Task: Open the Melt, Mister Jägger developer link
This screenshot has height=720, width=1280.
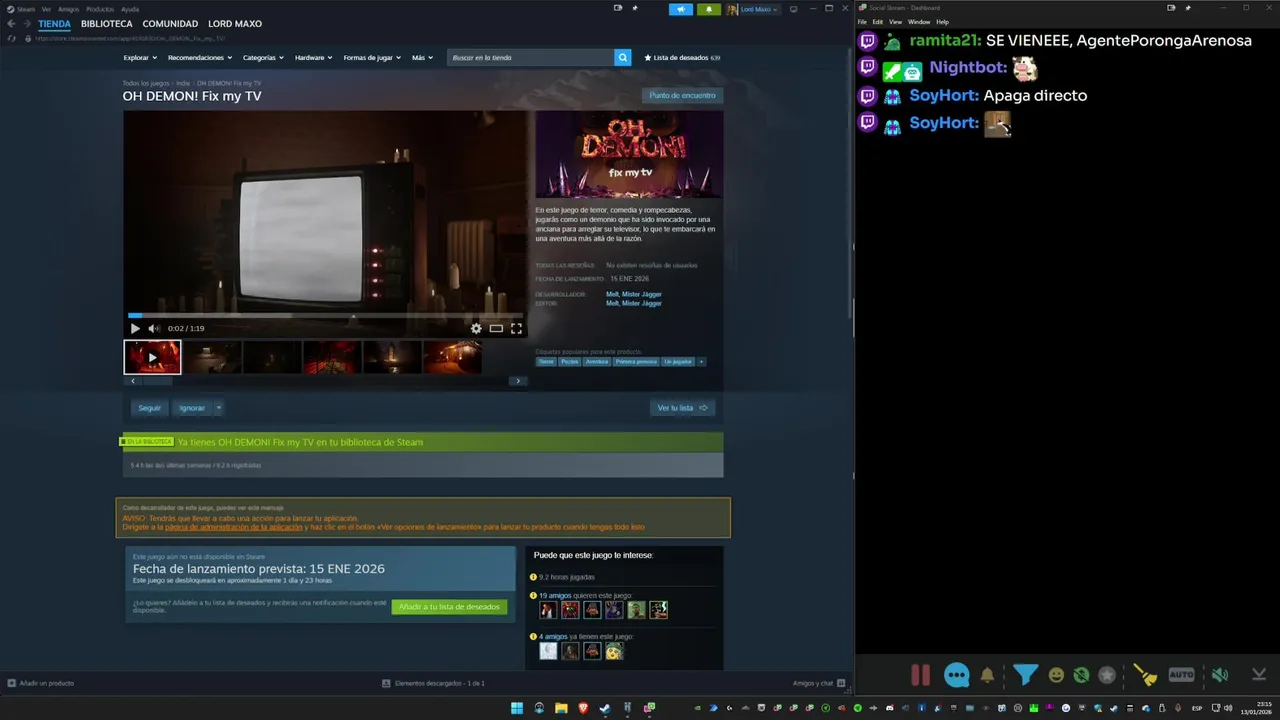Action: (x=634, y=294)
